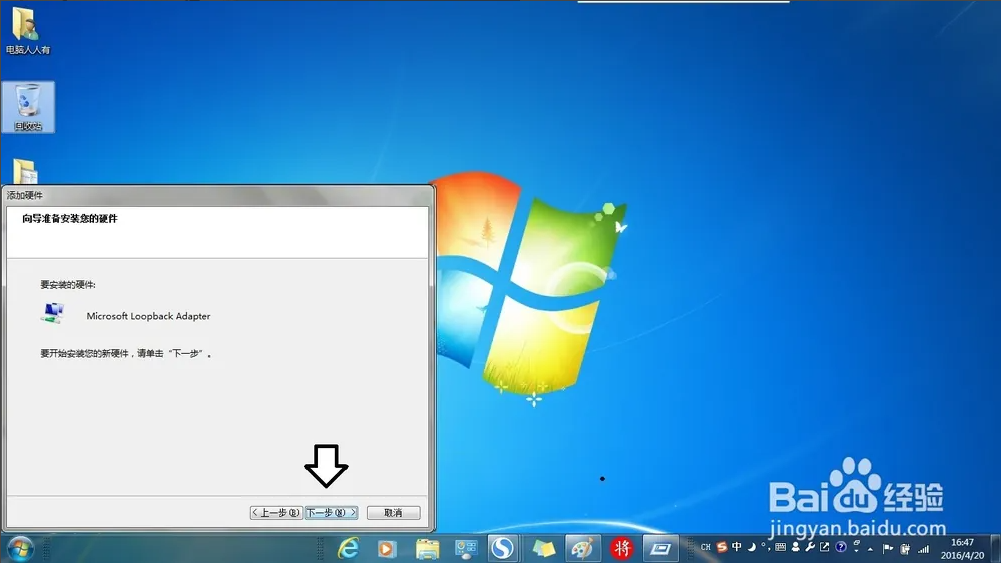
Task: Click the red 將 chess game icon
Action: (622, 548)
